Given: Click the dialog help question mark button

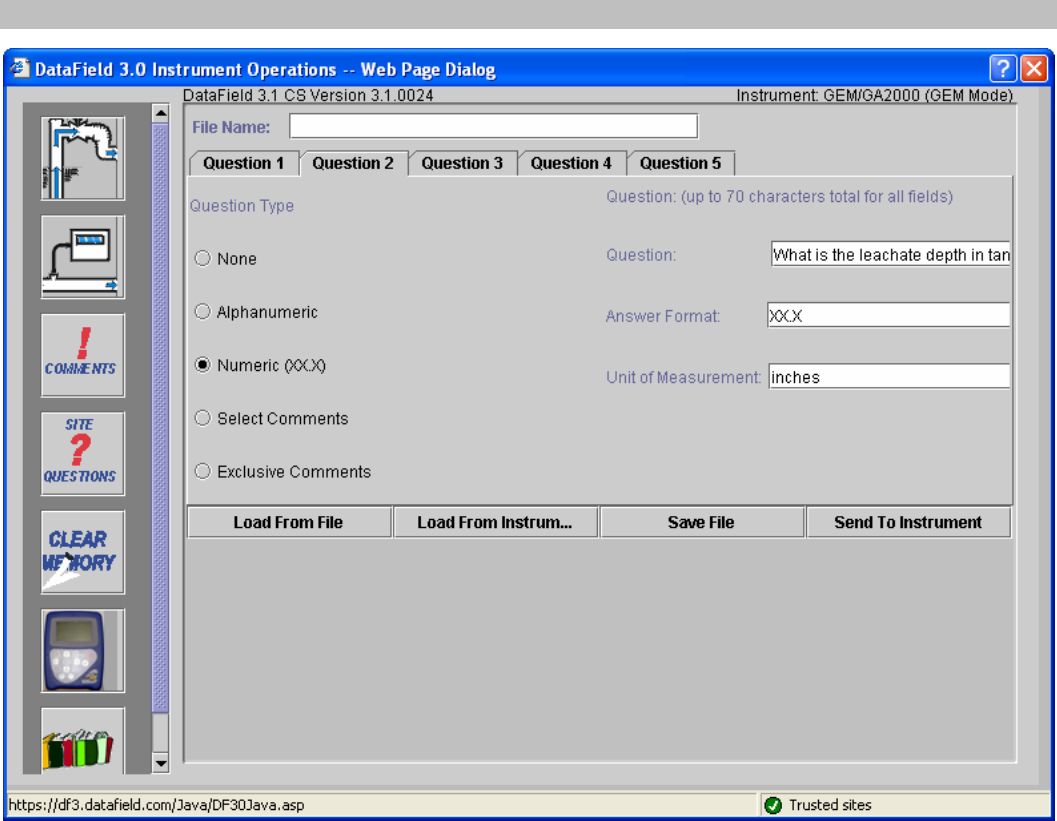Looking at the screenshot, I should (x=1002, y=69).
